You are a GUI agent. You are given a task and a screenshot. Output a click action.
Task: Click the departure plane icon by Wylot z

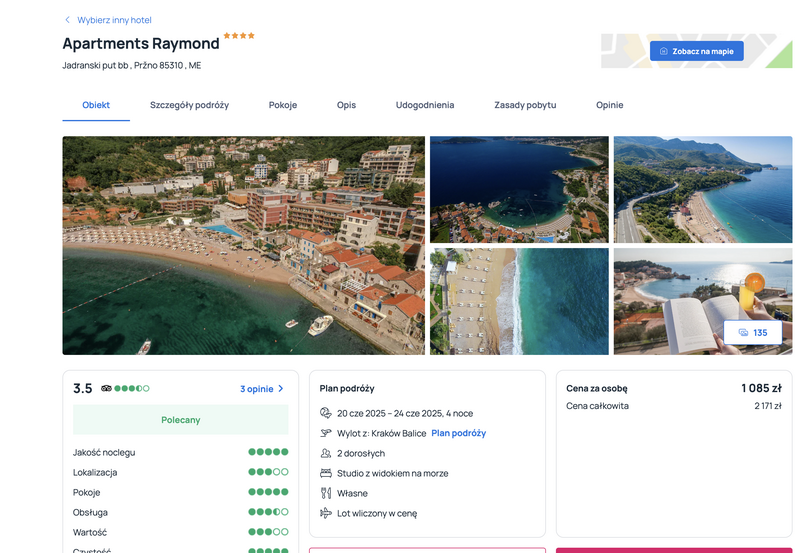tap(326, 433)
